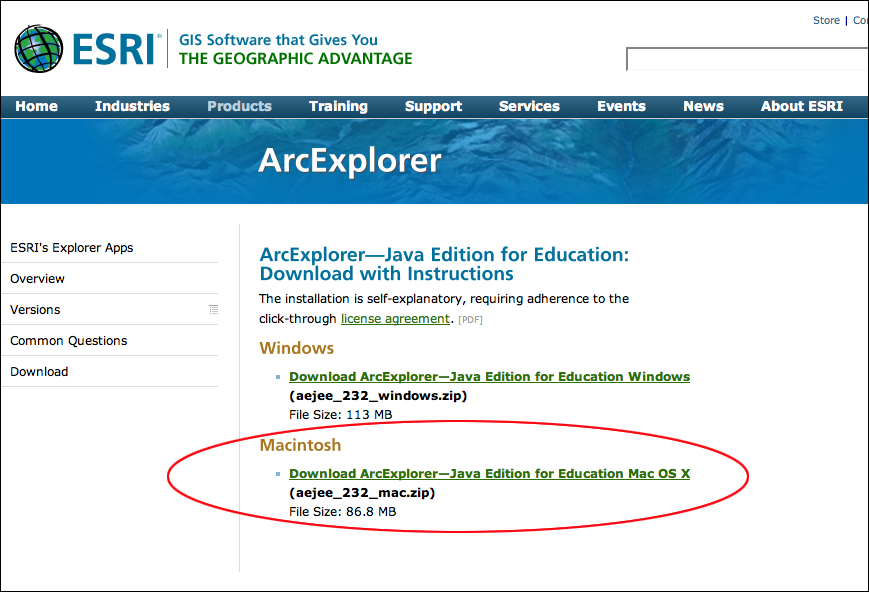This screenshot has width=869, height=592.
Task: Open ESRI's Explorer Apps sidebar link
Action: (72, 248)
